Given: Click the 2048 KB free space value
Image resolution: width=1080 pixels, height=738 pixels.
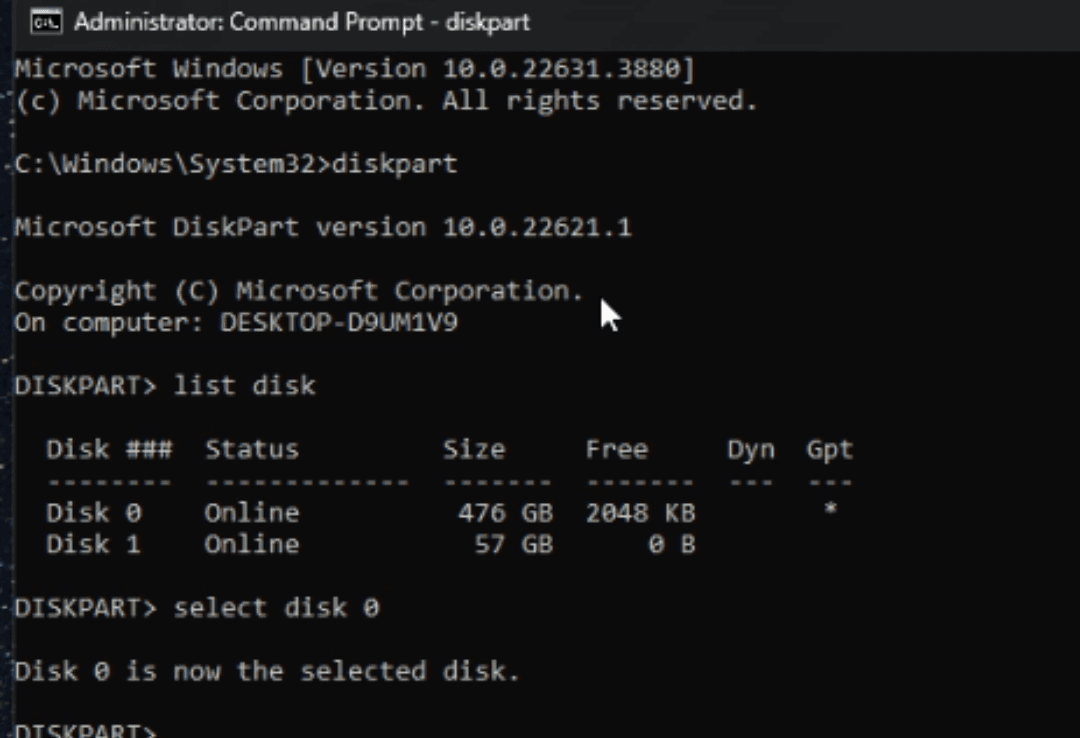Looking at the screenshot, I should (640, 512).
